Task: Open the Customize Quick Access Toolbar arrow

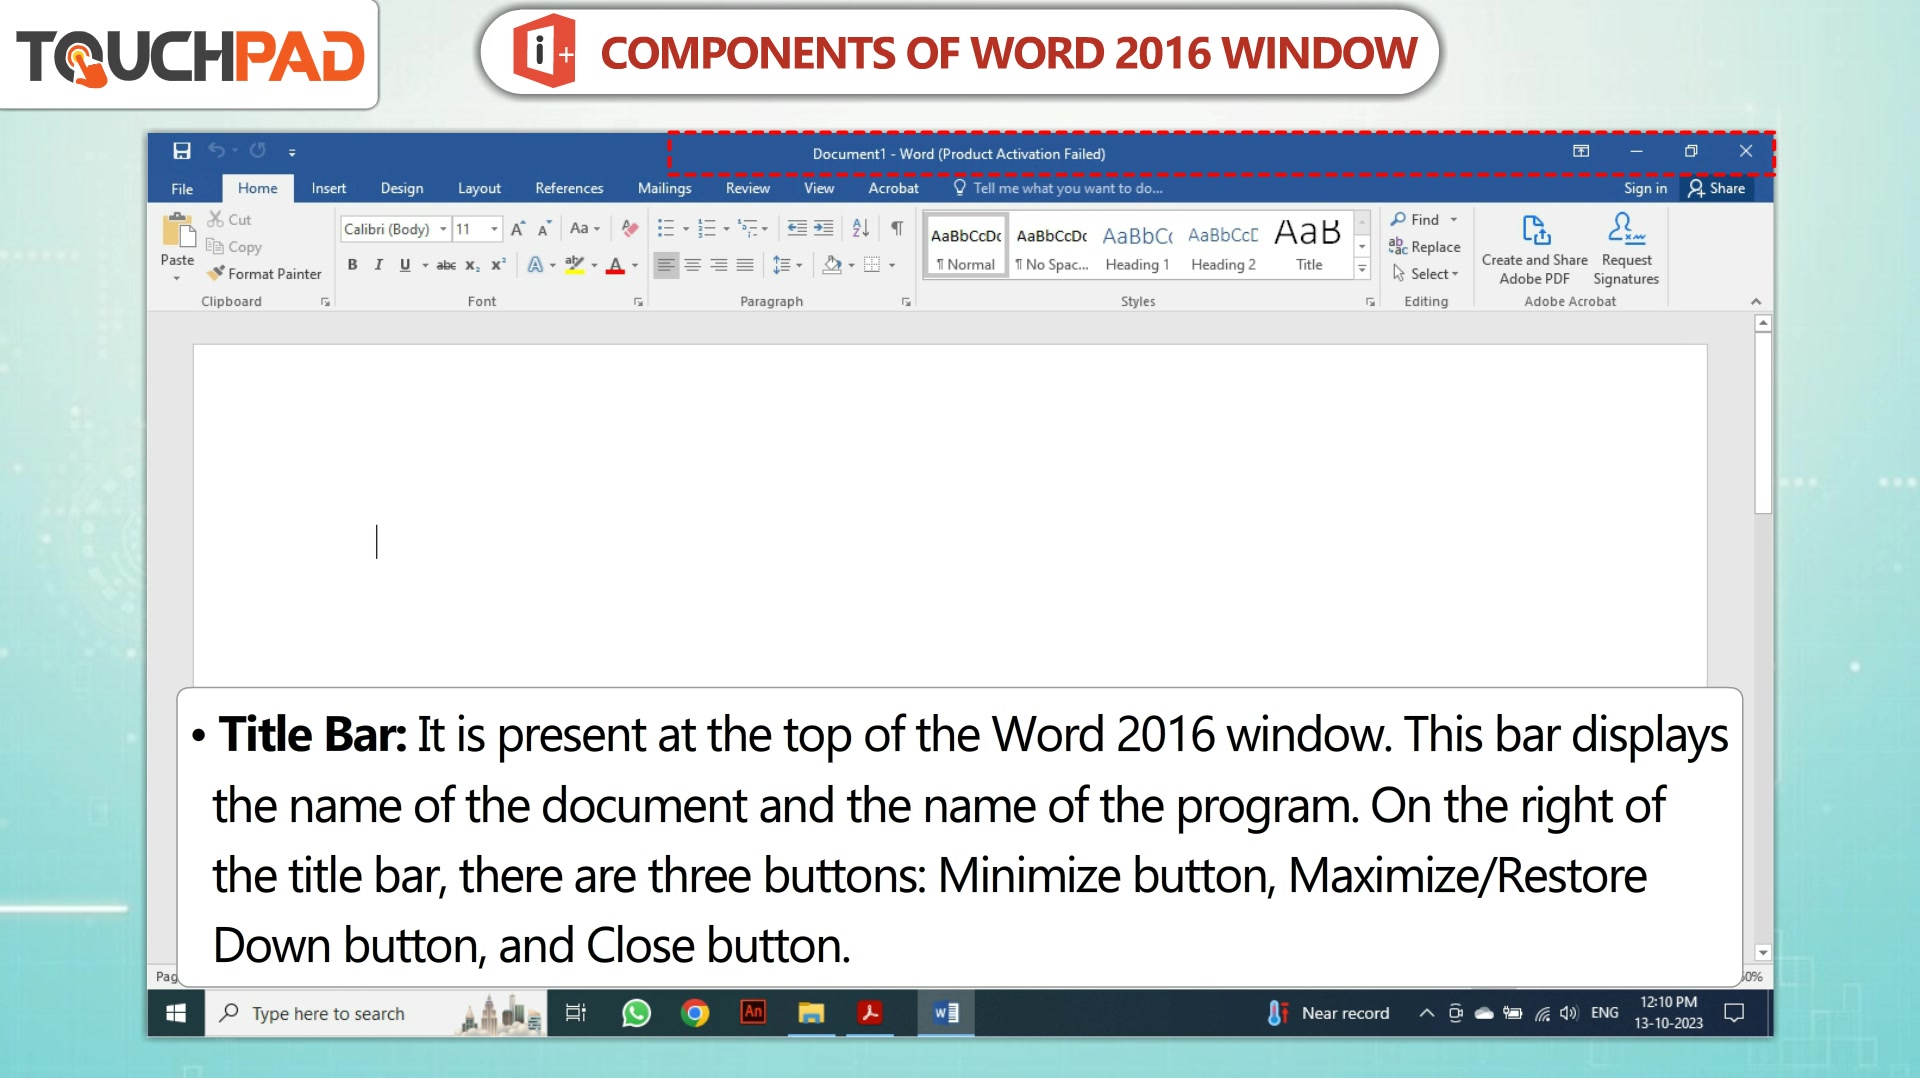Action: click(x=292, y=152)
